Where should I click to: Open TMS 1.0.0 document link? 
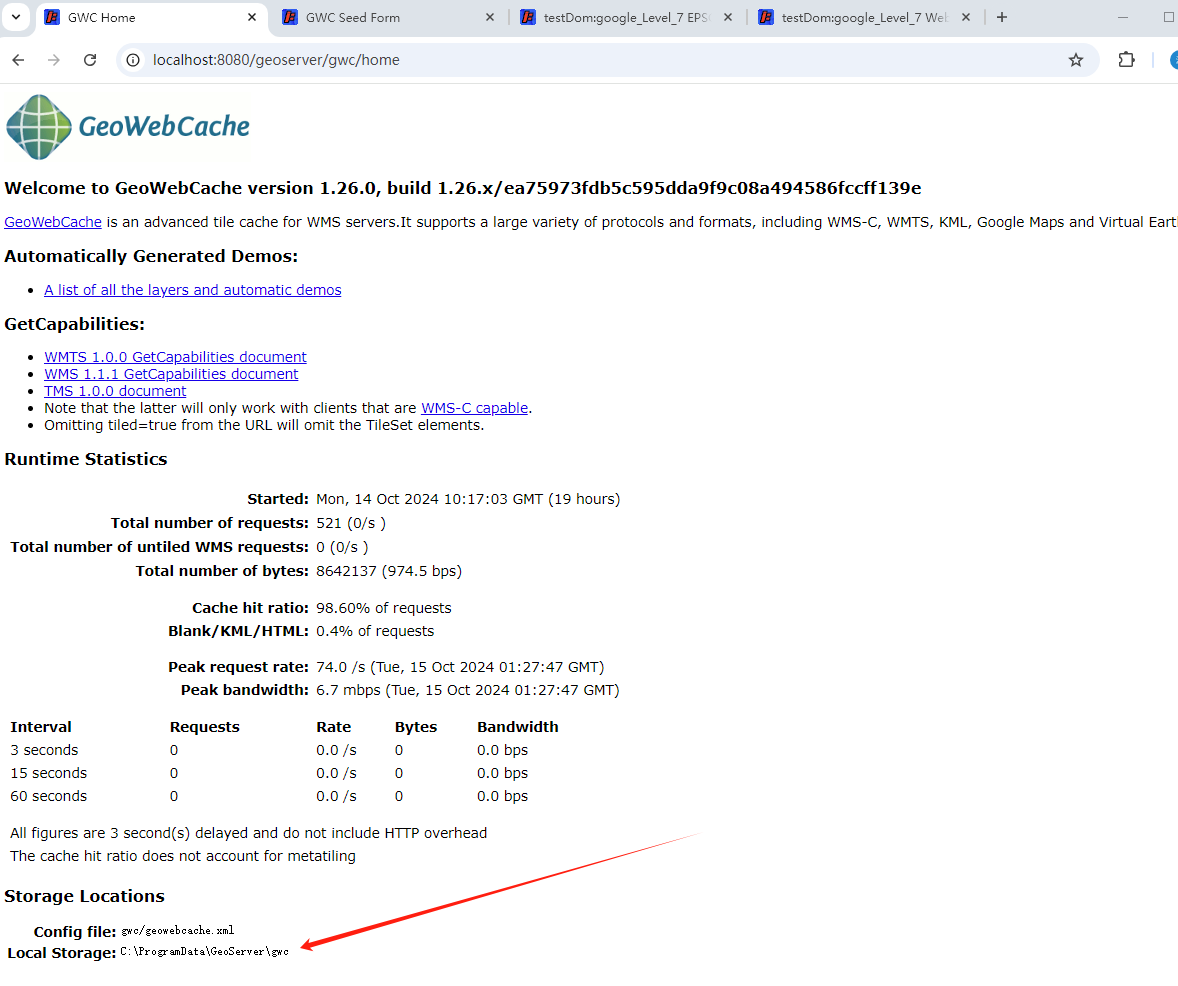tap(115, 391)
